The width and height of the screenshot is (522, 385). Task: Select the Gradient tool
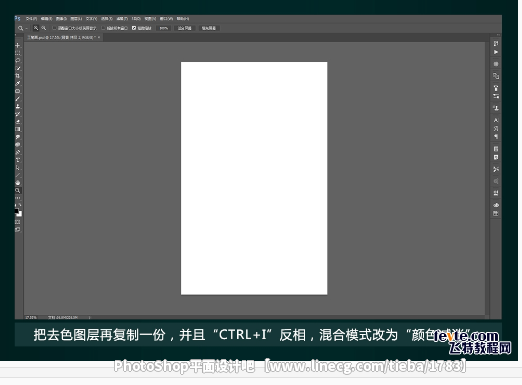tap(18, 129)
